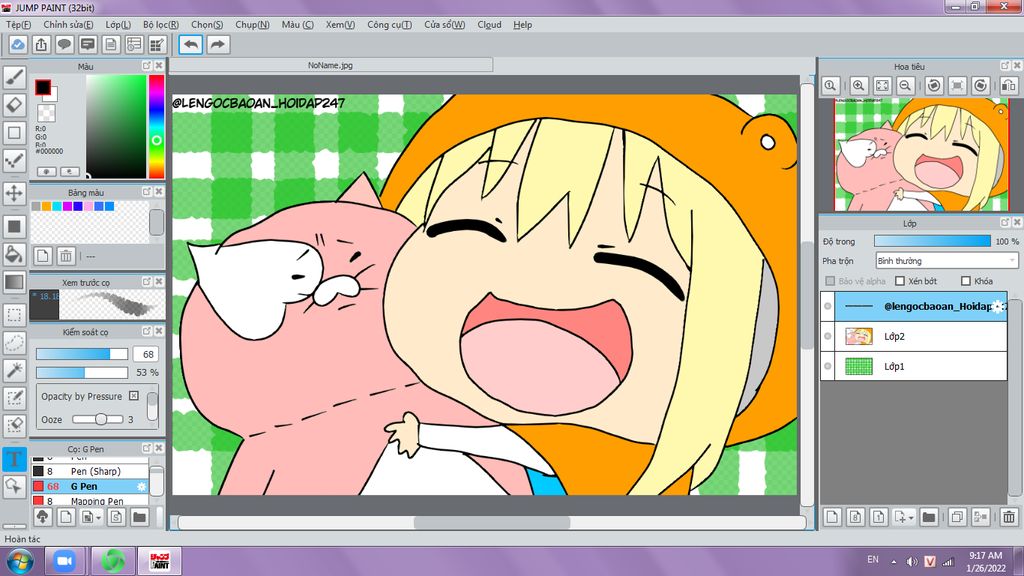Click the Undo arrow button
This screenshot has width=1024, height=576.
point(191,44)
